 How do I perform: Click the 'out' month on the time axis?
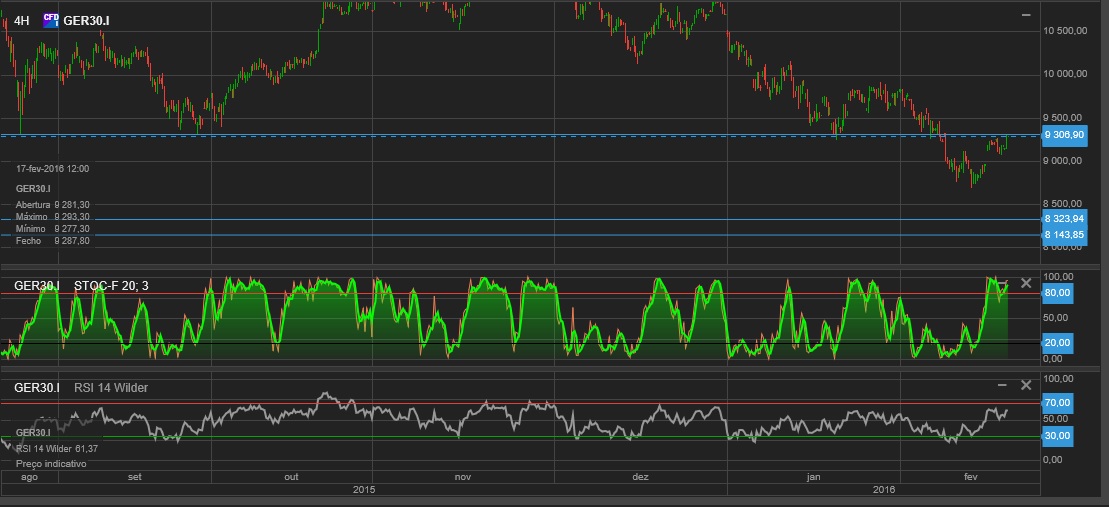(x=291, y=477)
